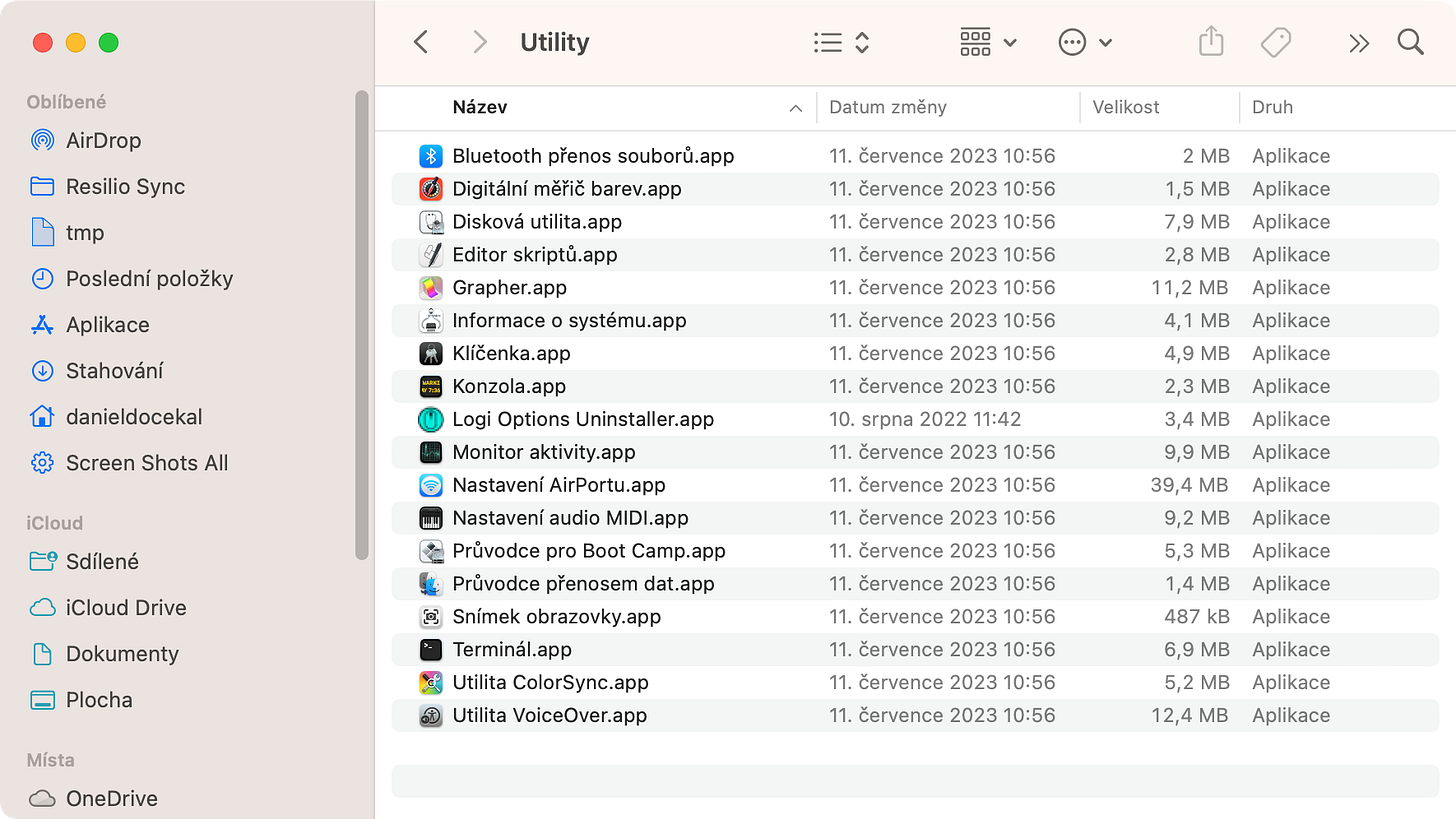This screenshot has width=1456, height=819.
Task: Click the Terminál app icon
Action: coord(431,651)
